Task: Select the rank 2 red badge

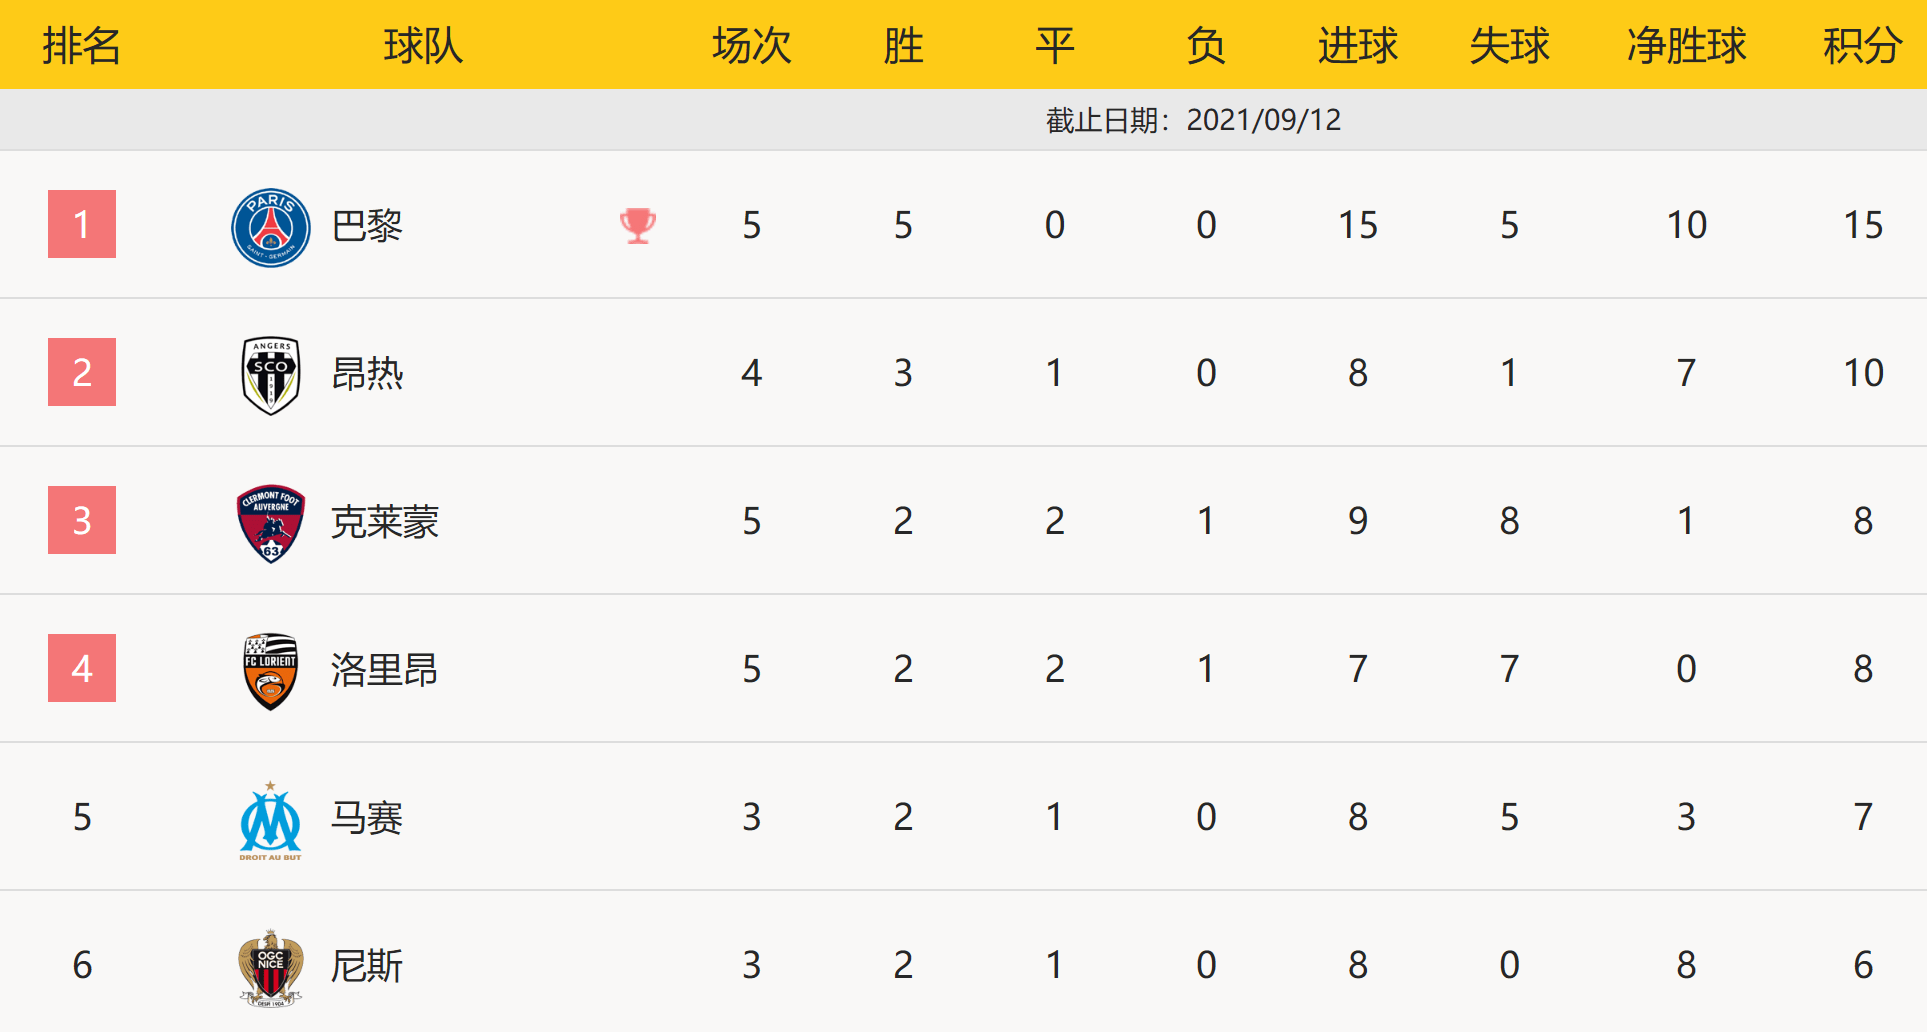Action: point(82,372)
